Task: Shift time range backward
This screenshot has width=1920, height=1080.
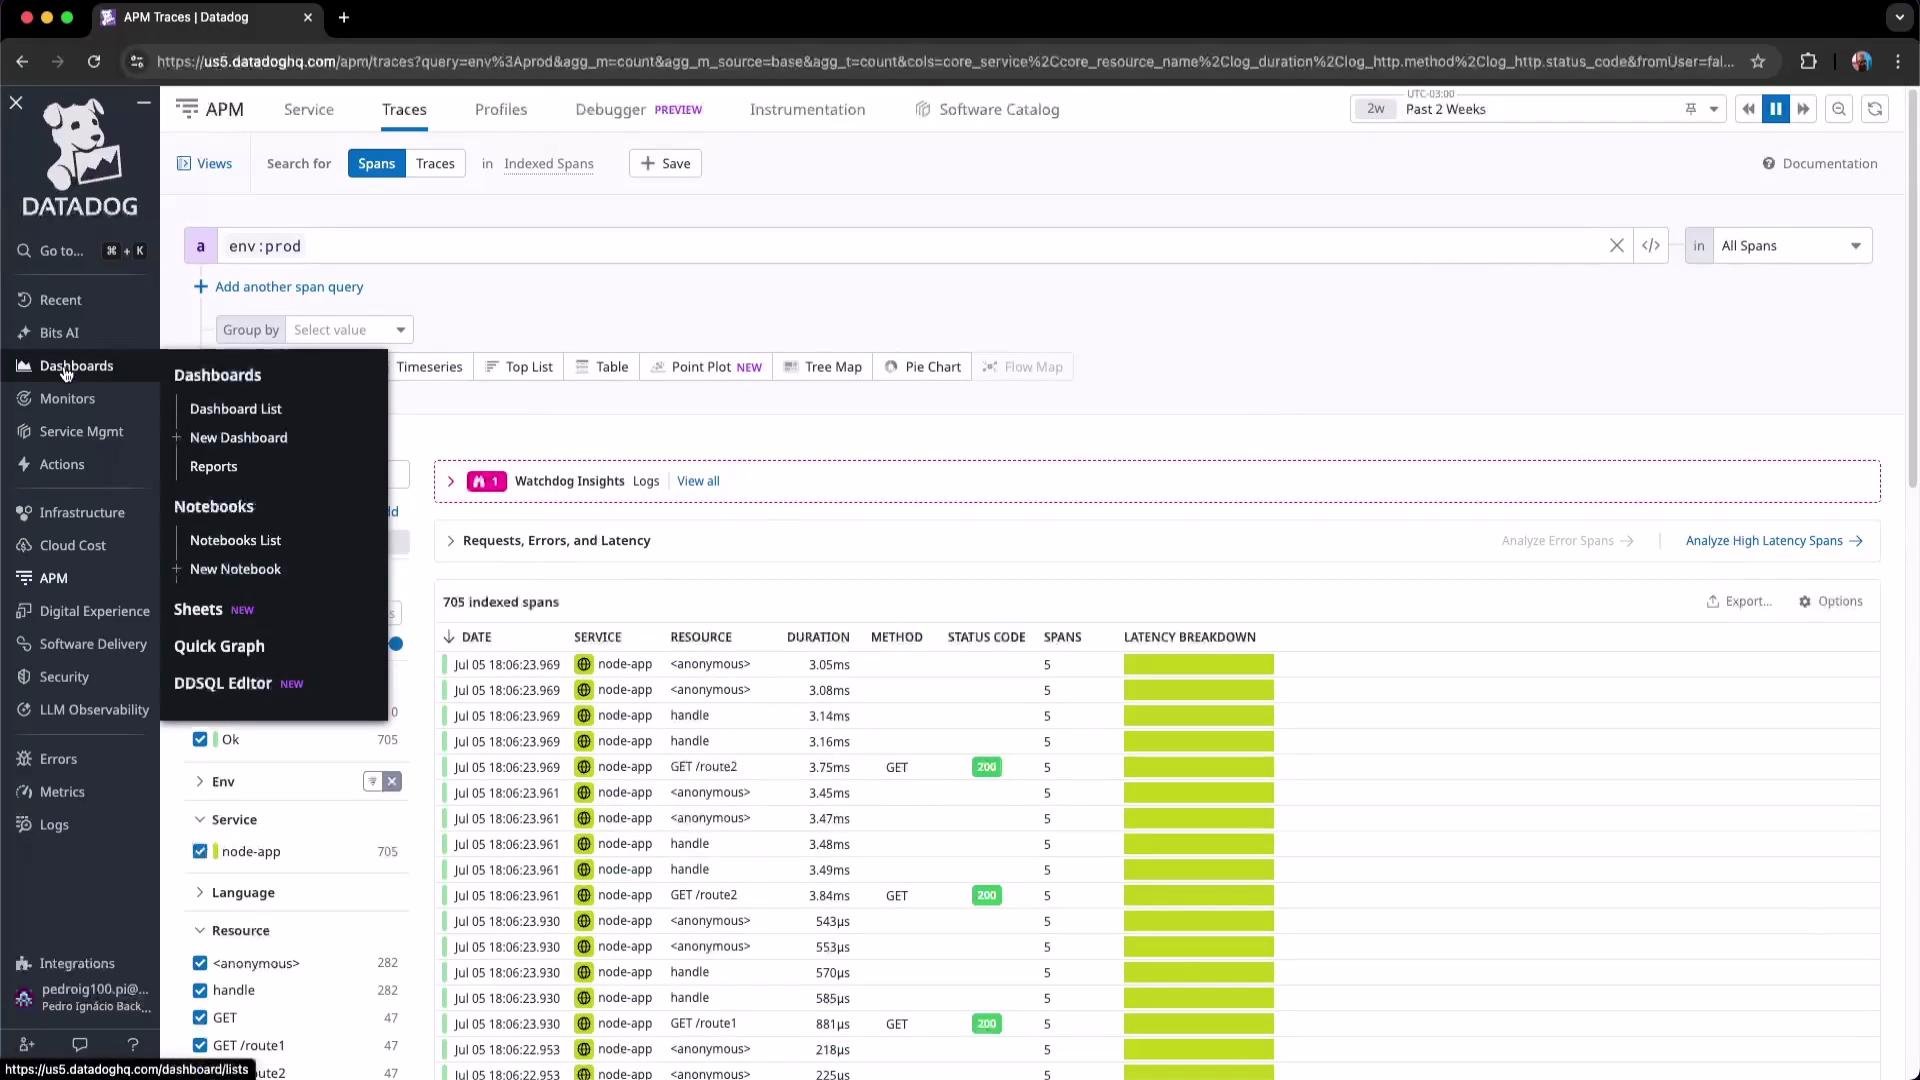Action: pos(1748,109)
